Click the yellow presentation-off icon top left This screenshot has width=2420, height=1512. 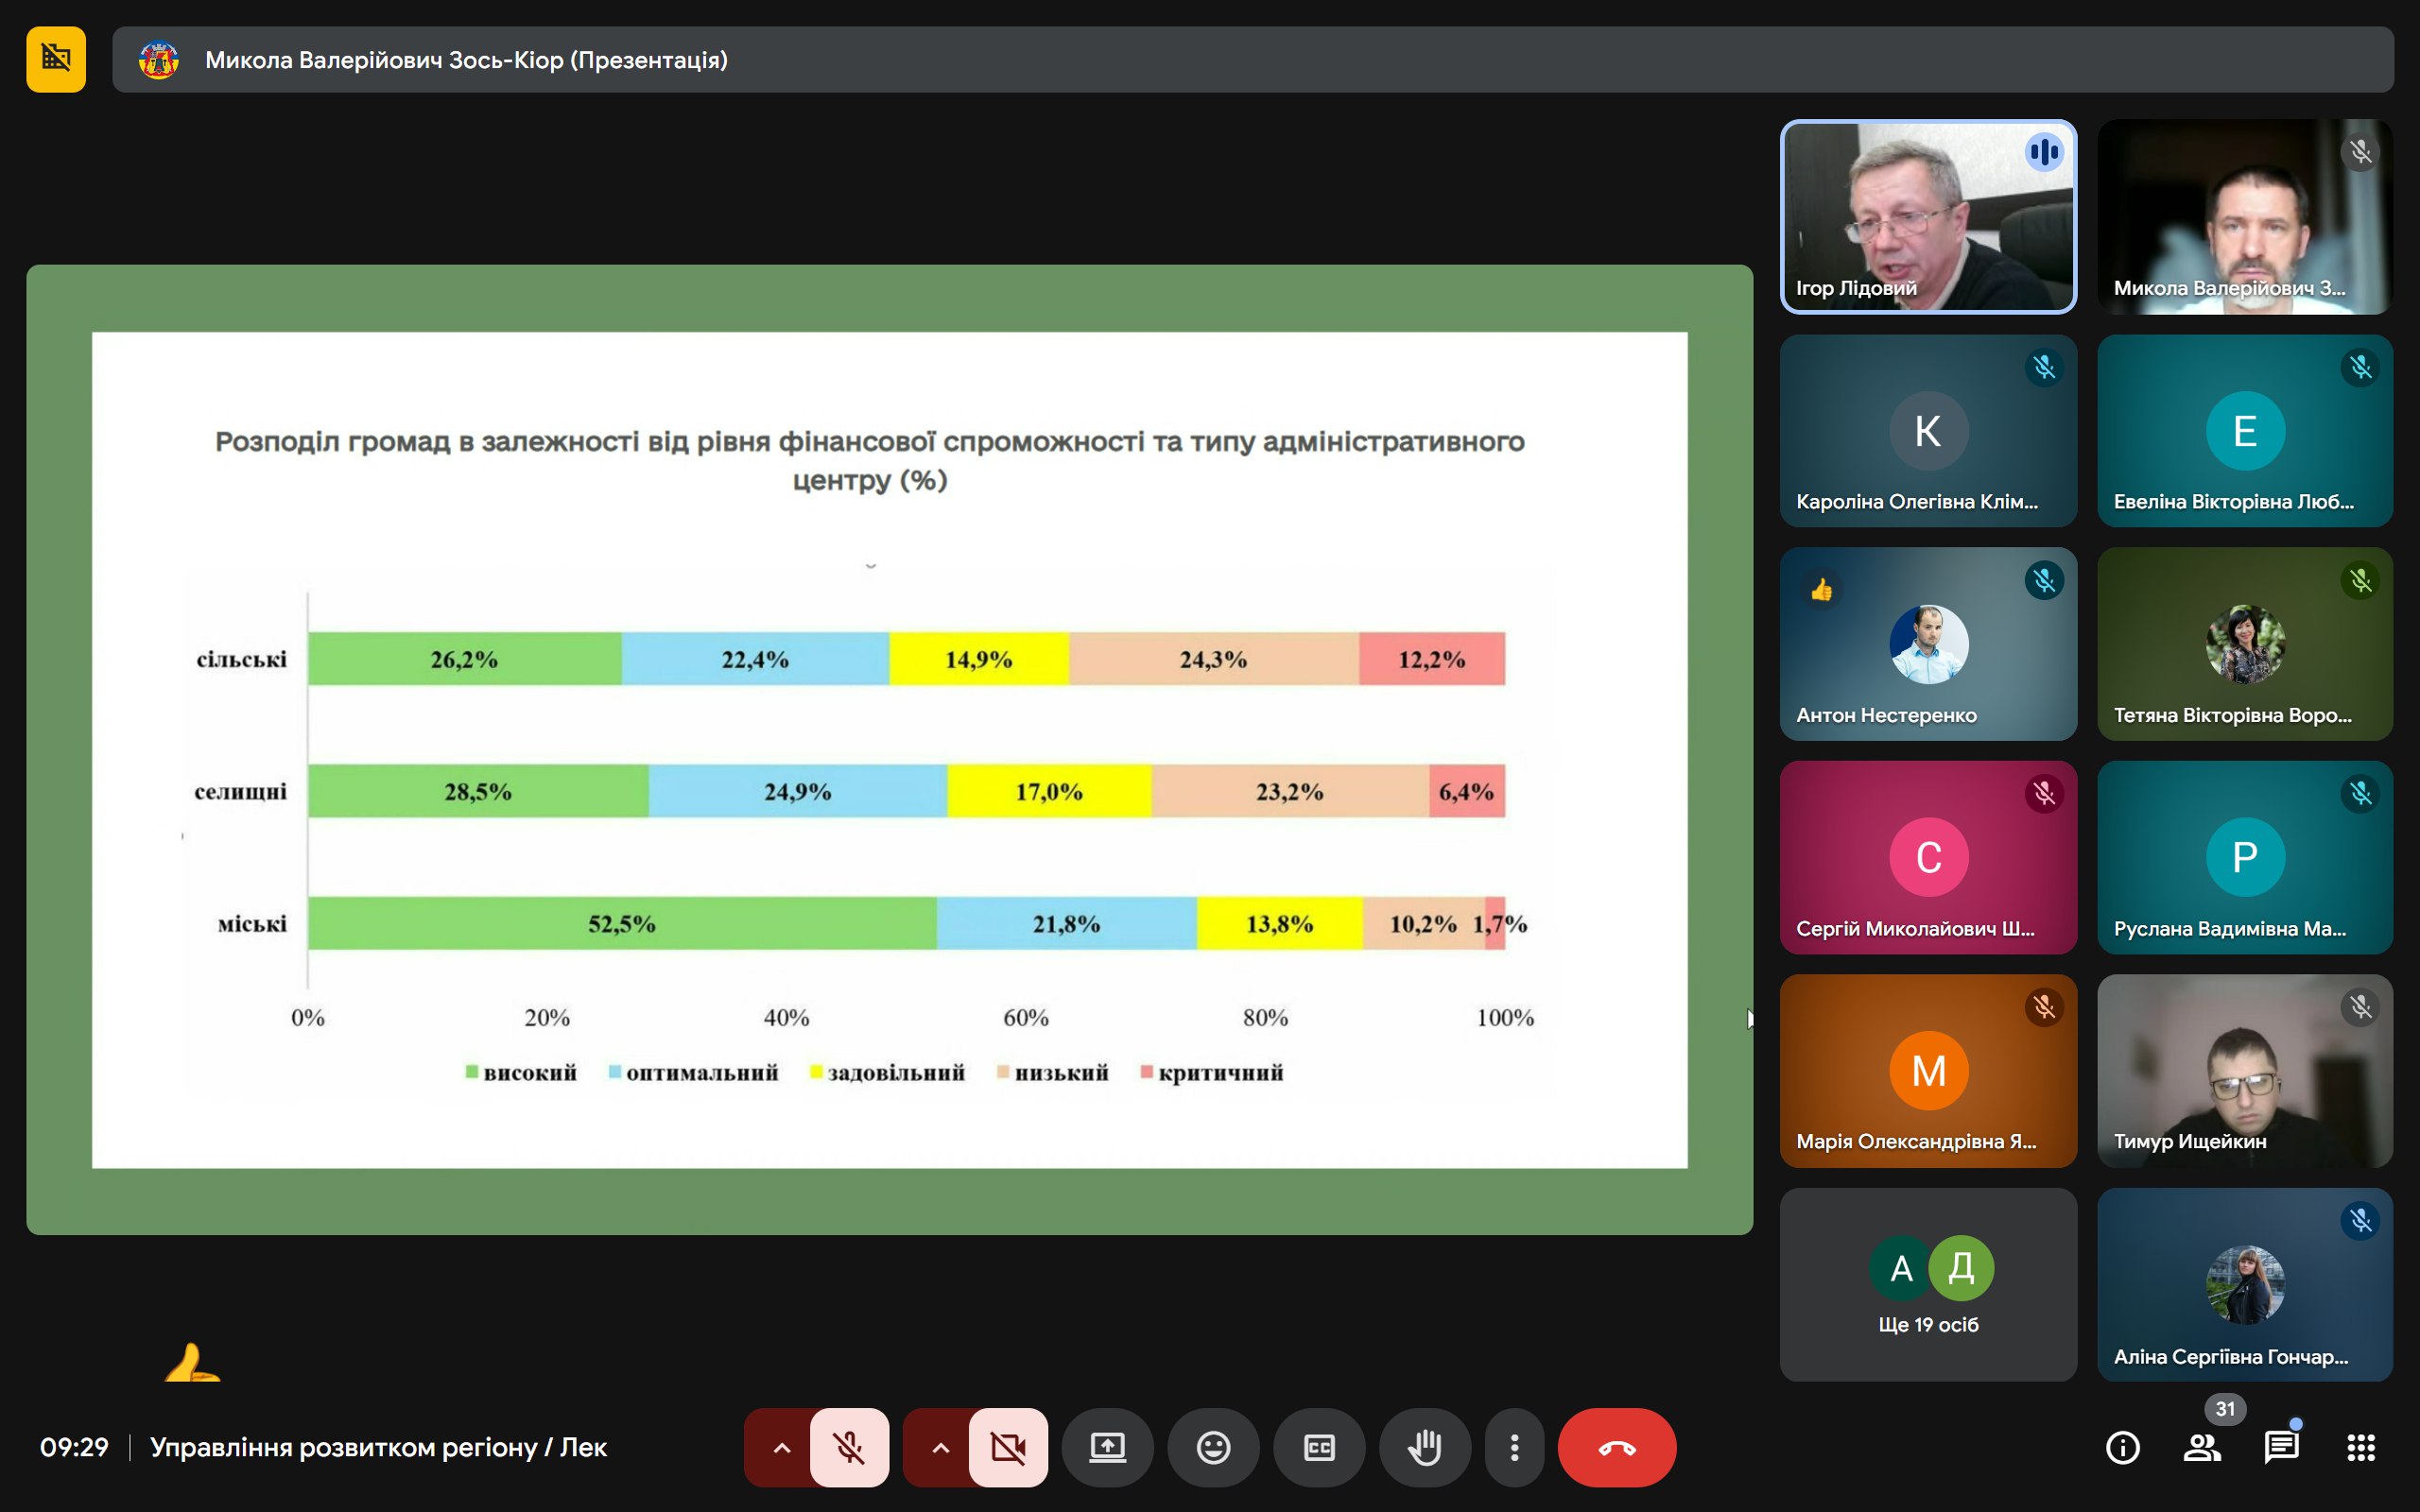tap(56, 59)
